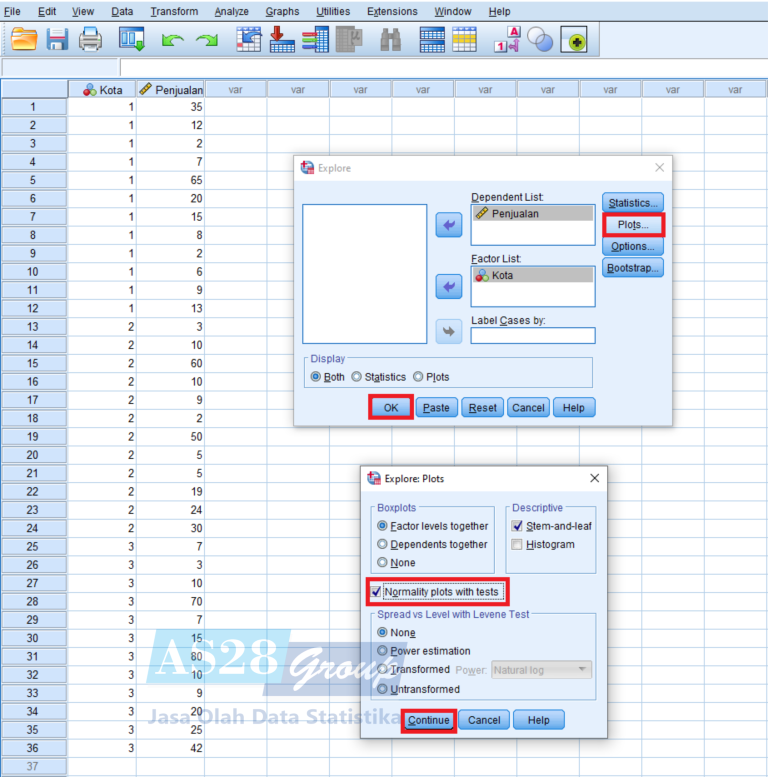Click the Recall recent dialogs icon
The width and height of the screenshot is (768, 777).
pyautogui.click(x=132, y=39)
